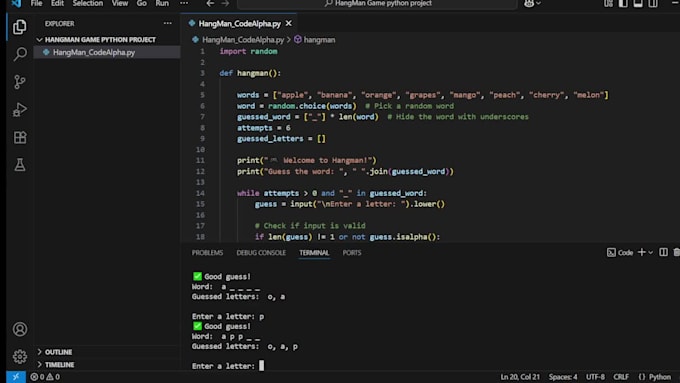Go back with the left arrow
The width and height of the screenshot is (680, 383).
(x=210, y=3)
